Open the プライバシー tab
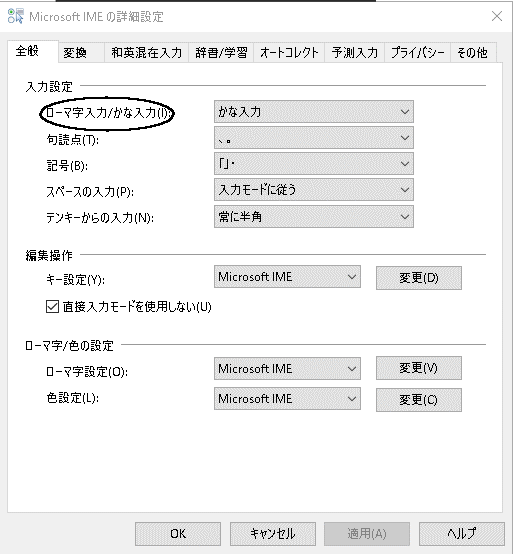The width and height of the screenshot is (513, 554). click(x=417, y=53)
